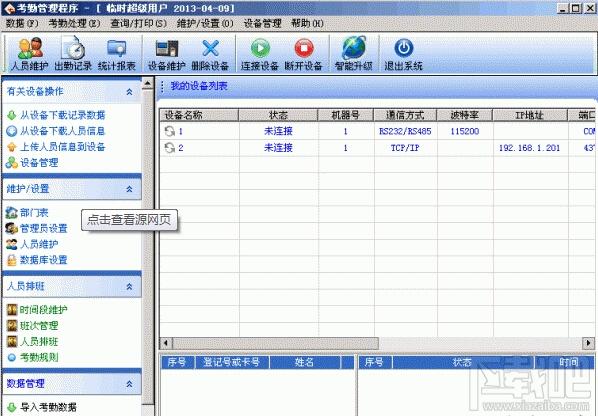Click 波特率 column header
The height and width of the screenshot is (416, 598).
465,115
